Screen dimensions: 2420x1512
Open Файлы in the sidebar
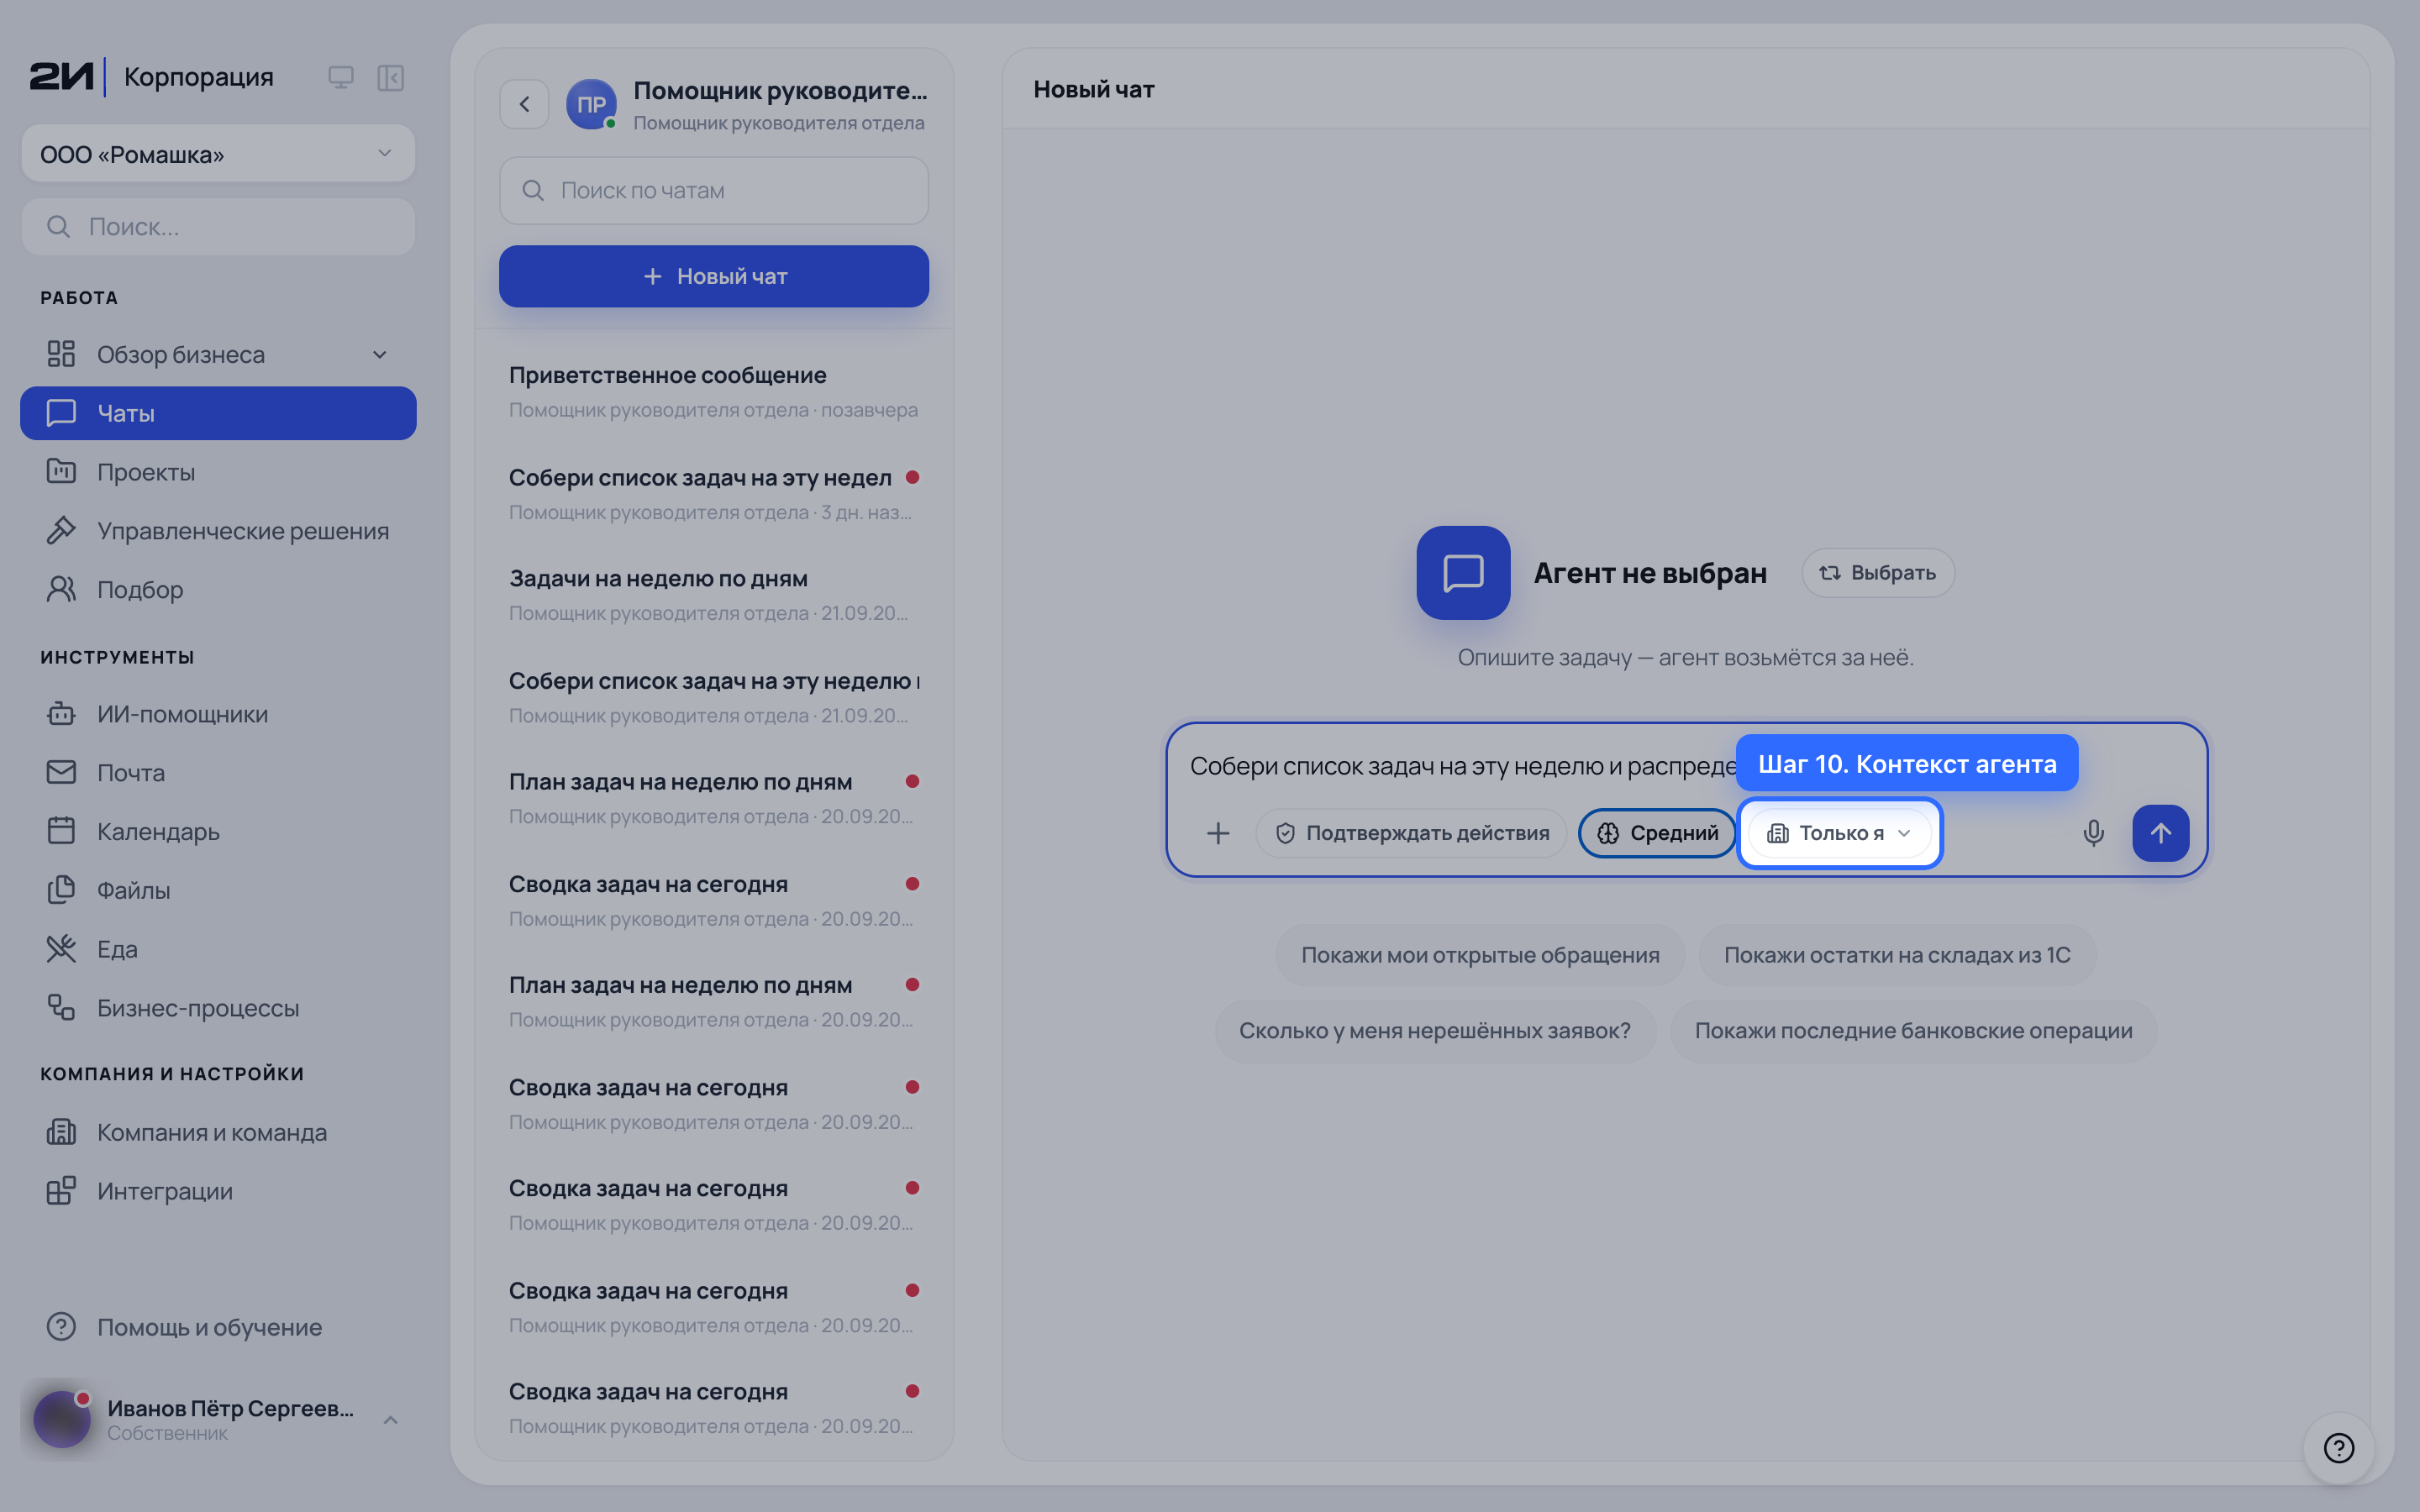pos(218,890)
